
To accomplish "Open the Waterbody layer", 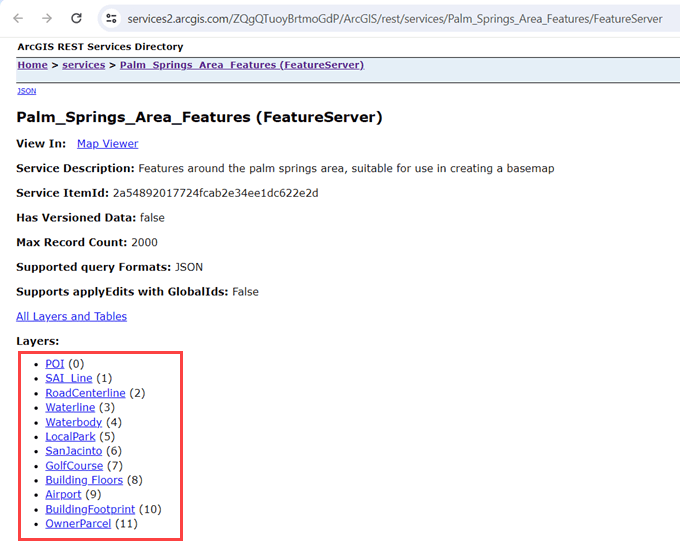I will tap(74, 422).
